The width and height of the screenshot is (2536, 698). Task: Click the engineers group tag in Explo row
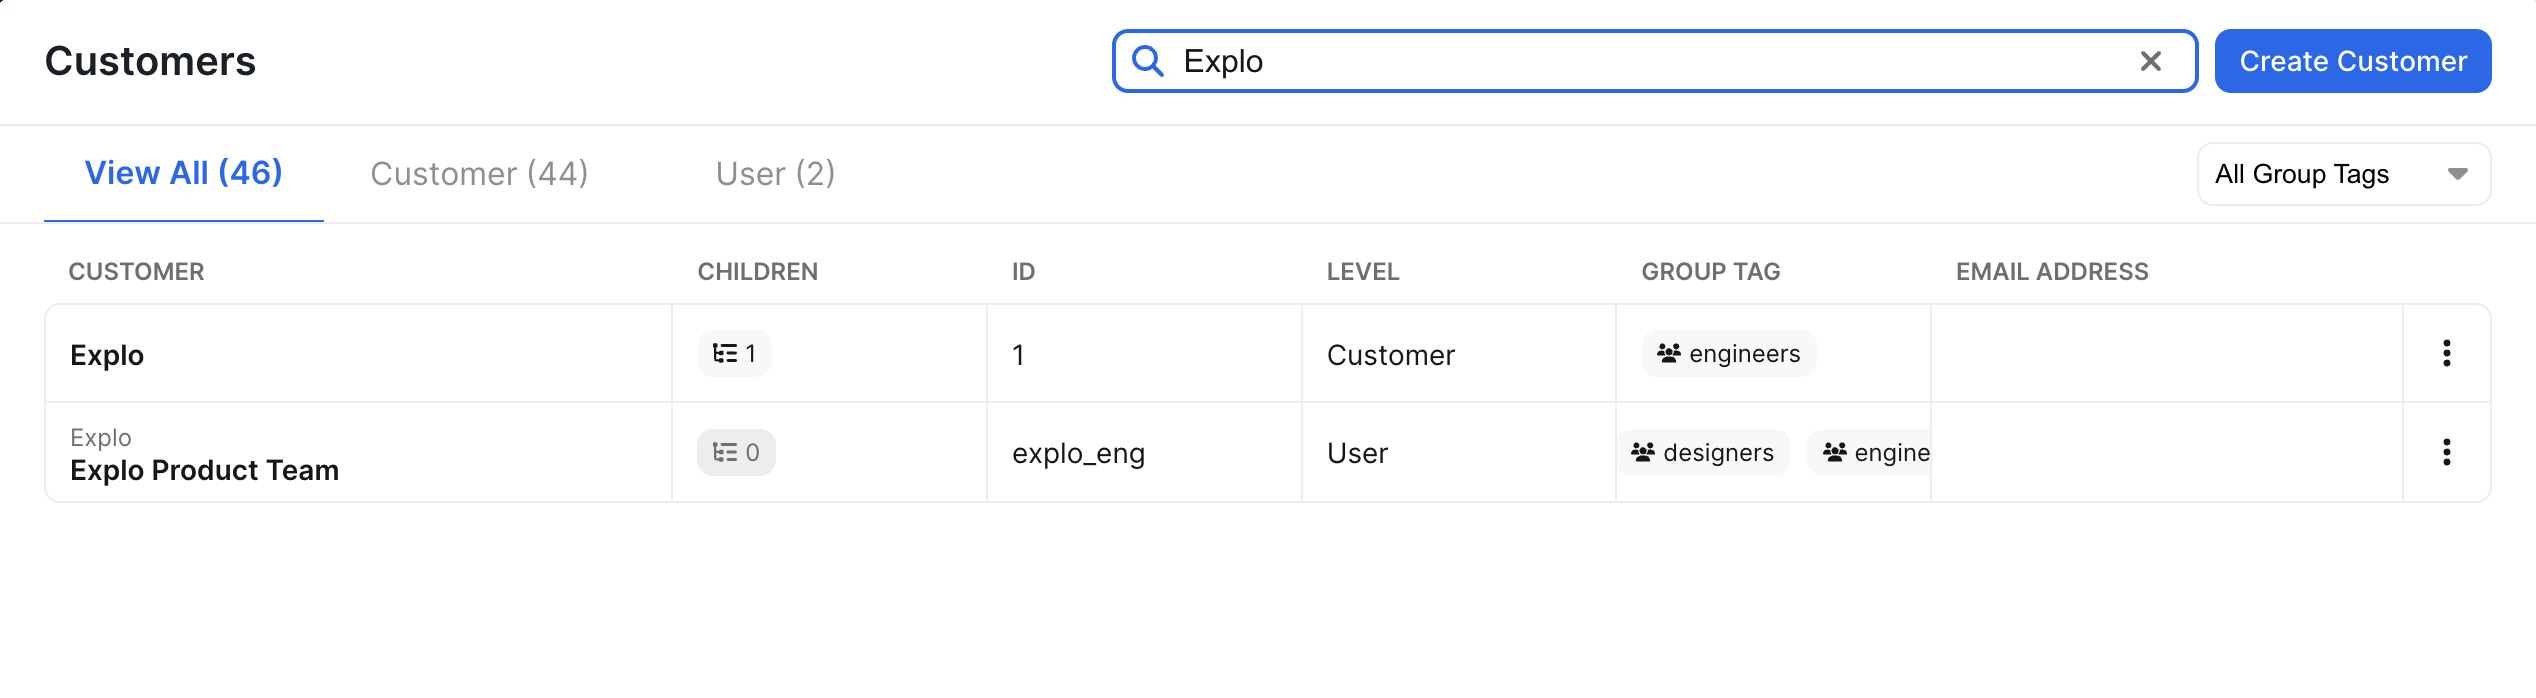pos(1728,353)
